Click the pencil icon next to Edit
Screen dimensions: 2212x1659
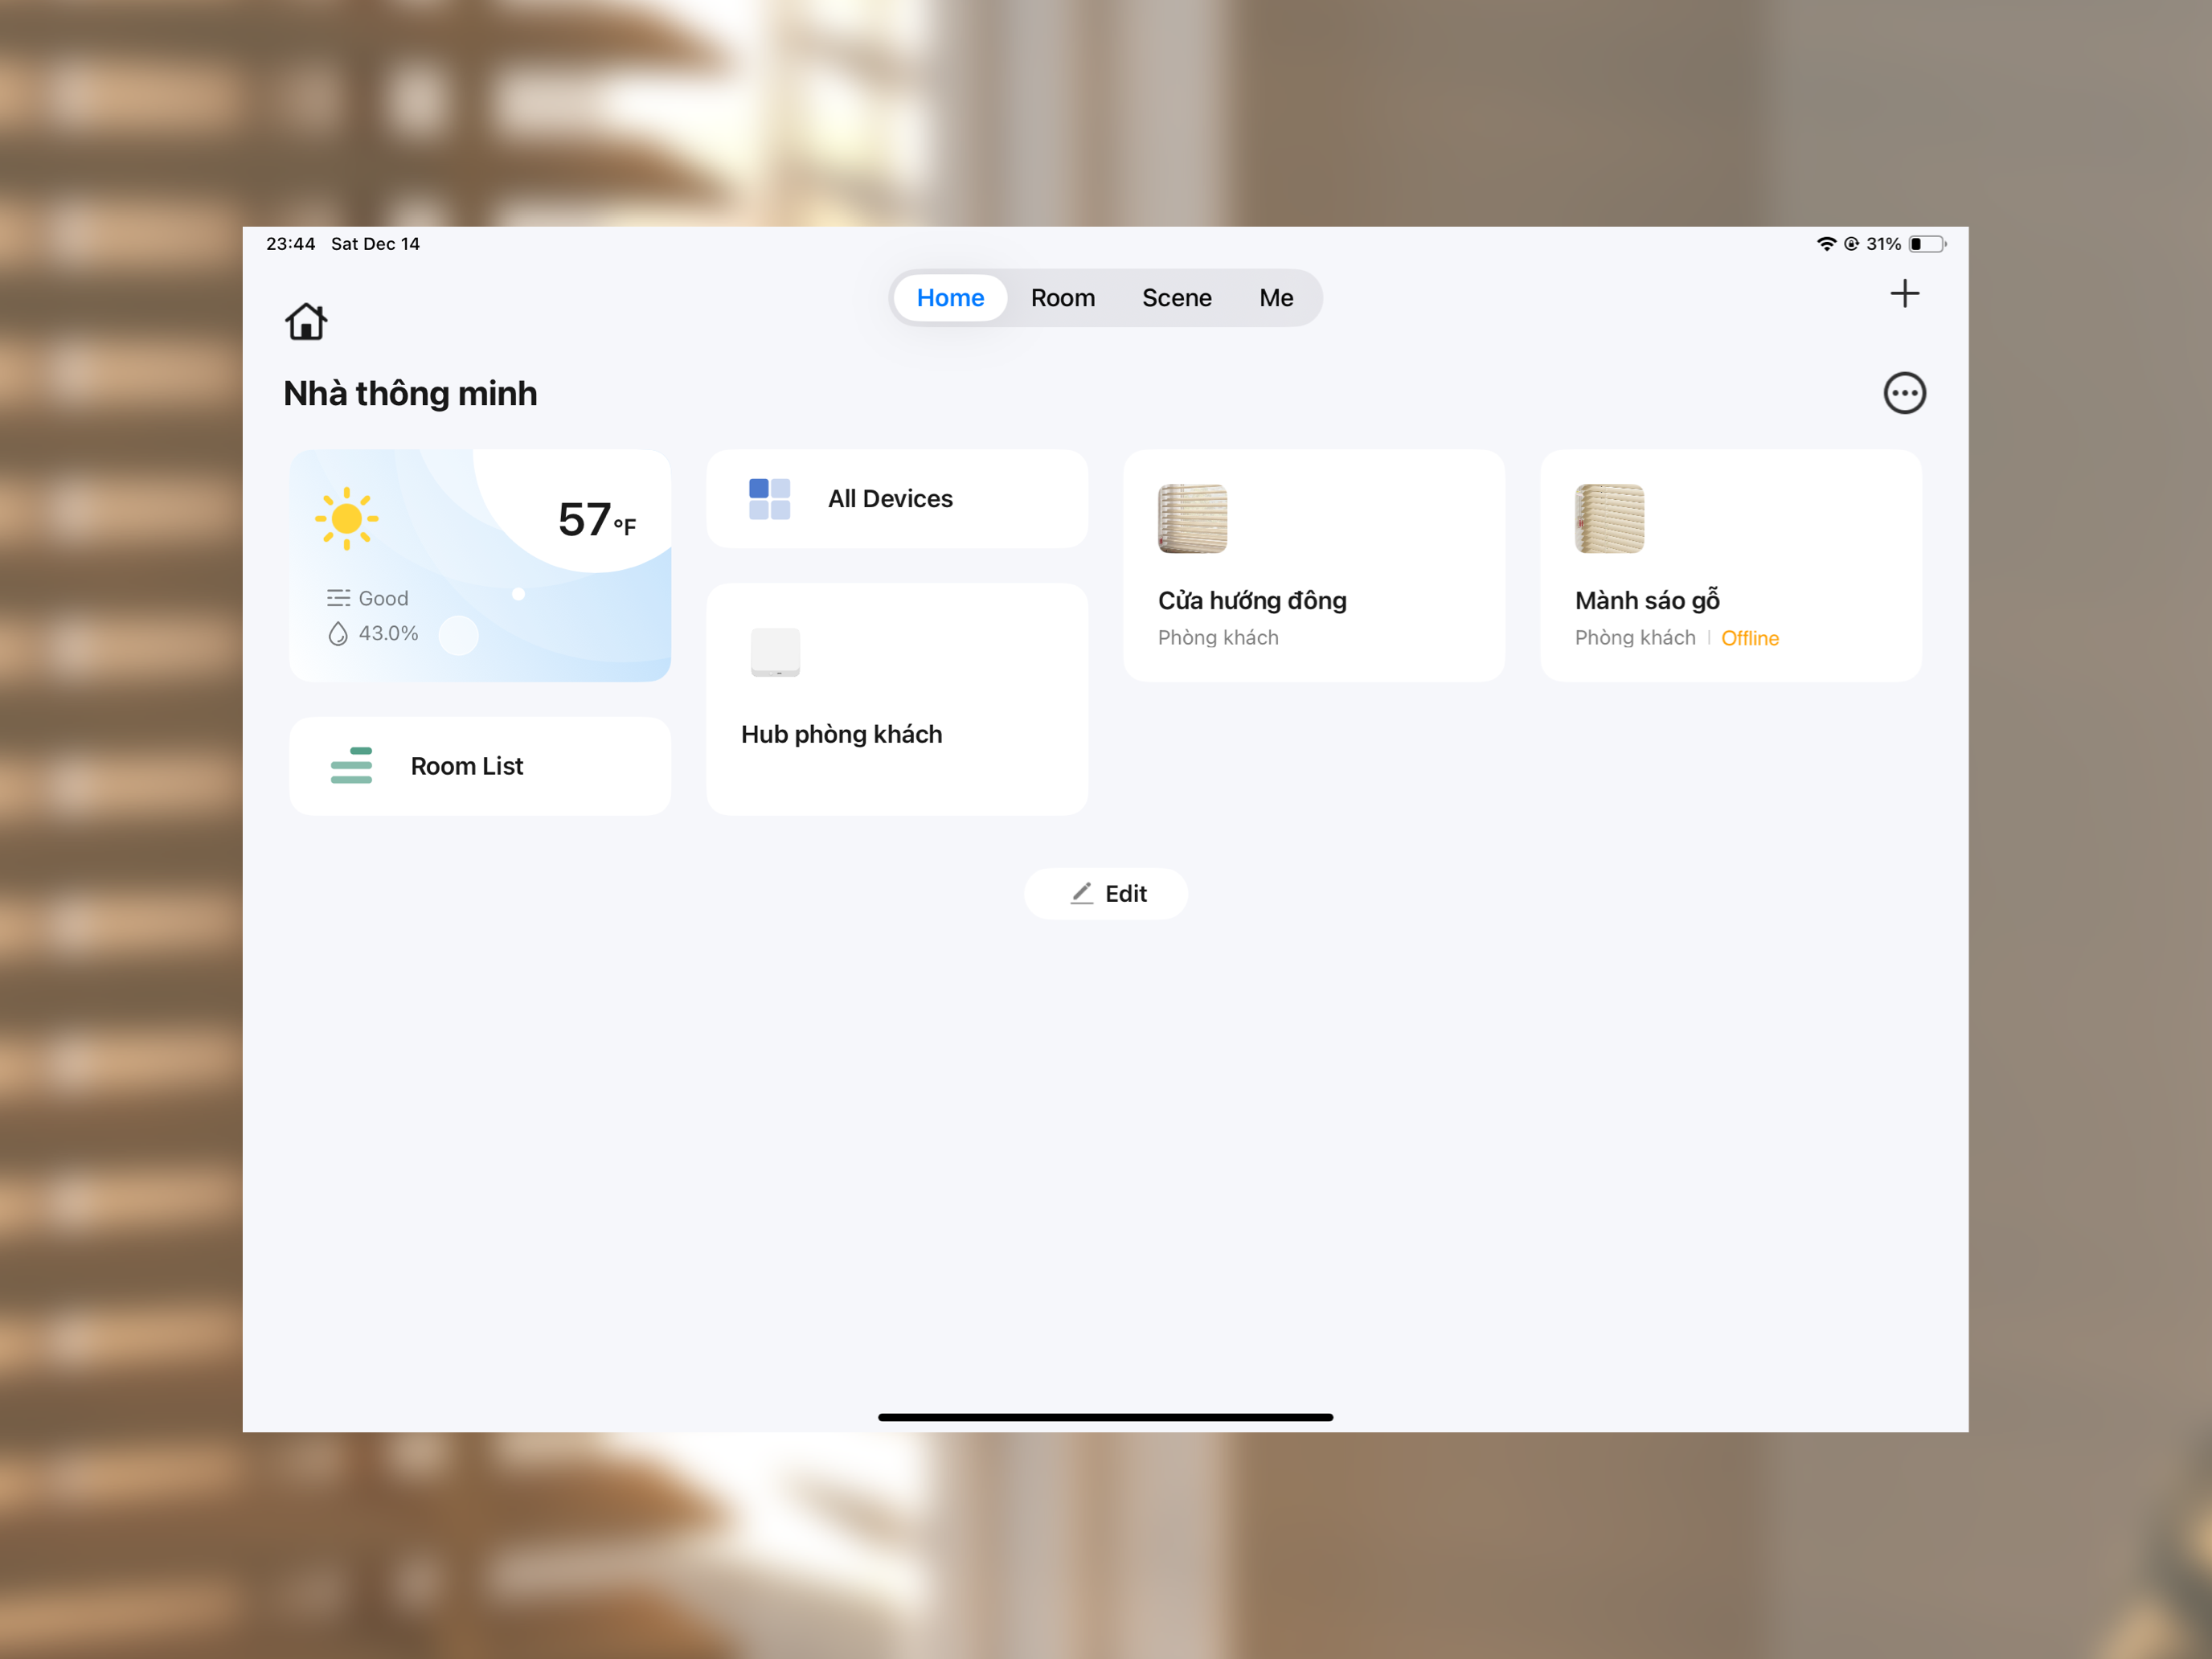pos(1082,893)
